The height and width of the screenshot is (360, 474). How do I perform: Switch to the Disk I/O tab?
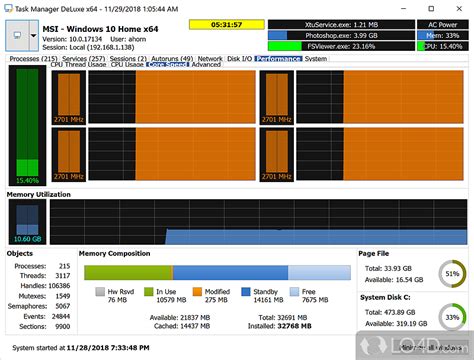pyautogui.click(x=239, y=59)
